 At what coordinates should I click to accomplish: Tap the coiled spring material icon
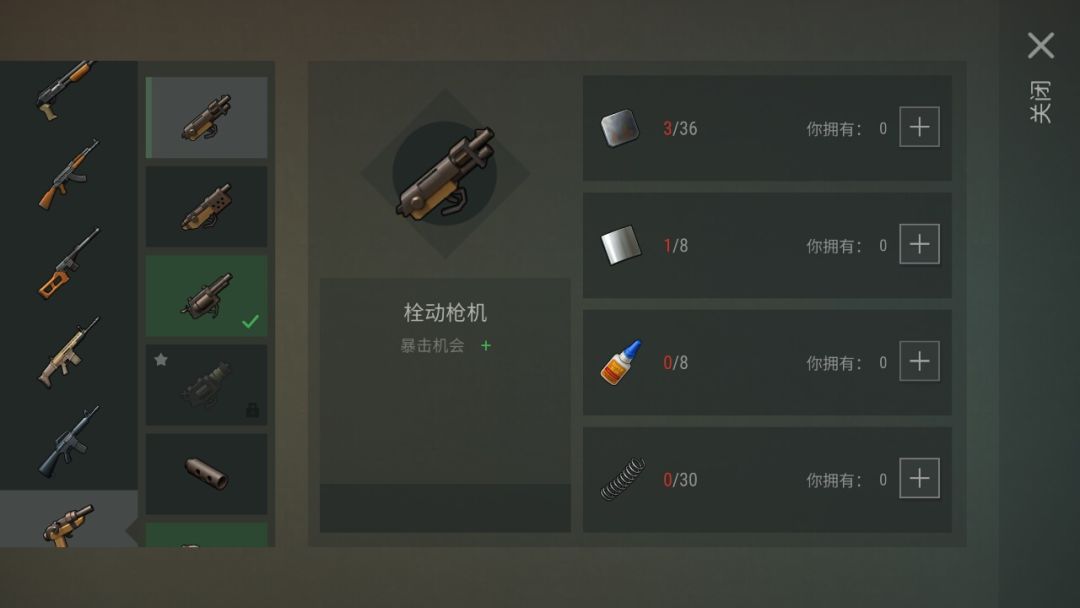pos(623,479)
